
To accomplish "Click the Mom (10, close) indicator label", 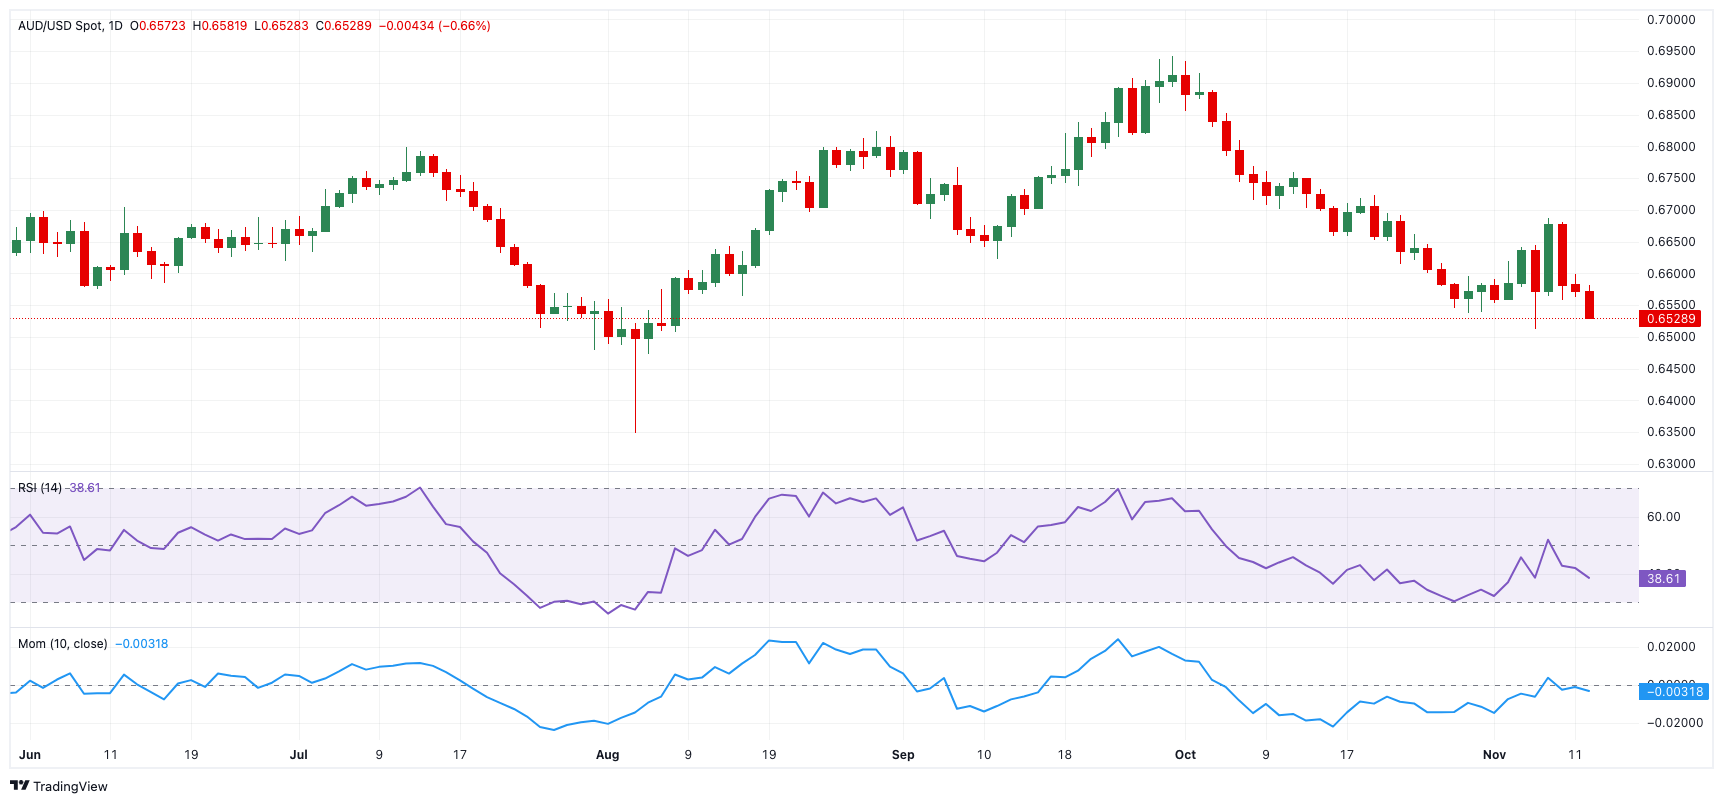I will 62,644.
